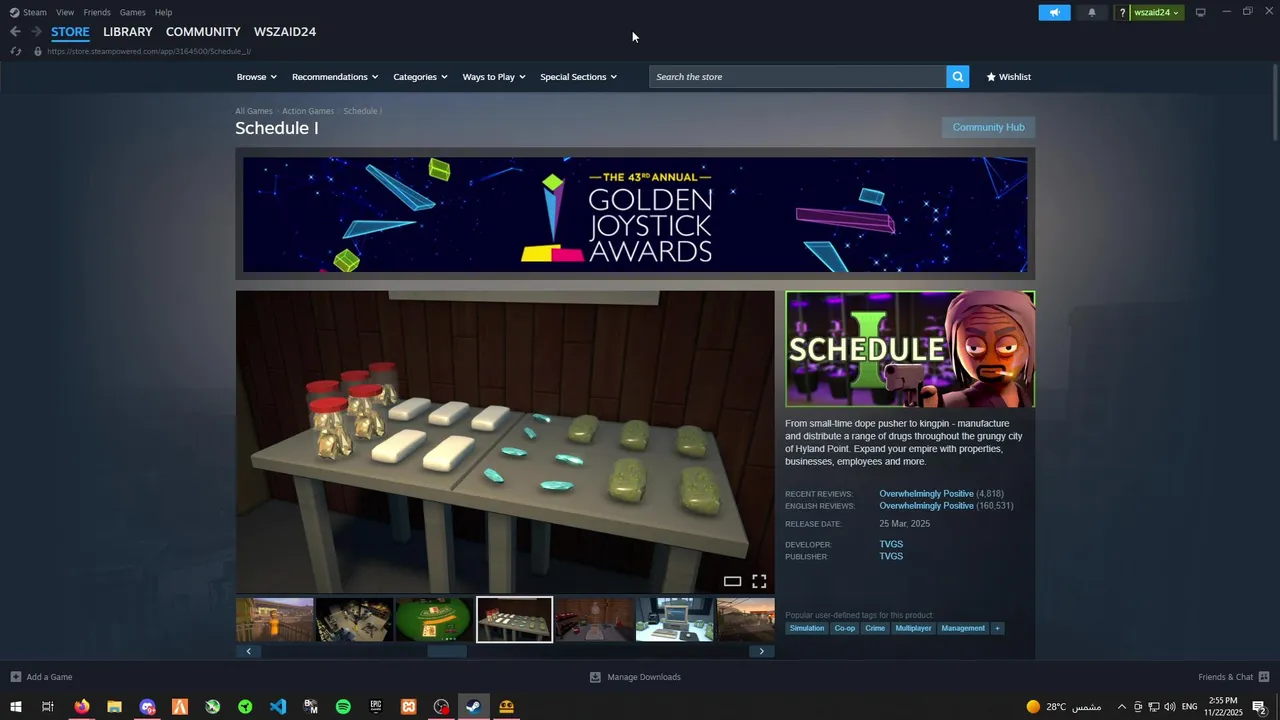Expand the Ways to Play dropdown
The image size is (1280, 720).
[494, 77]
